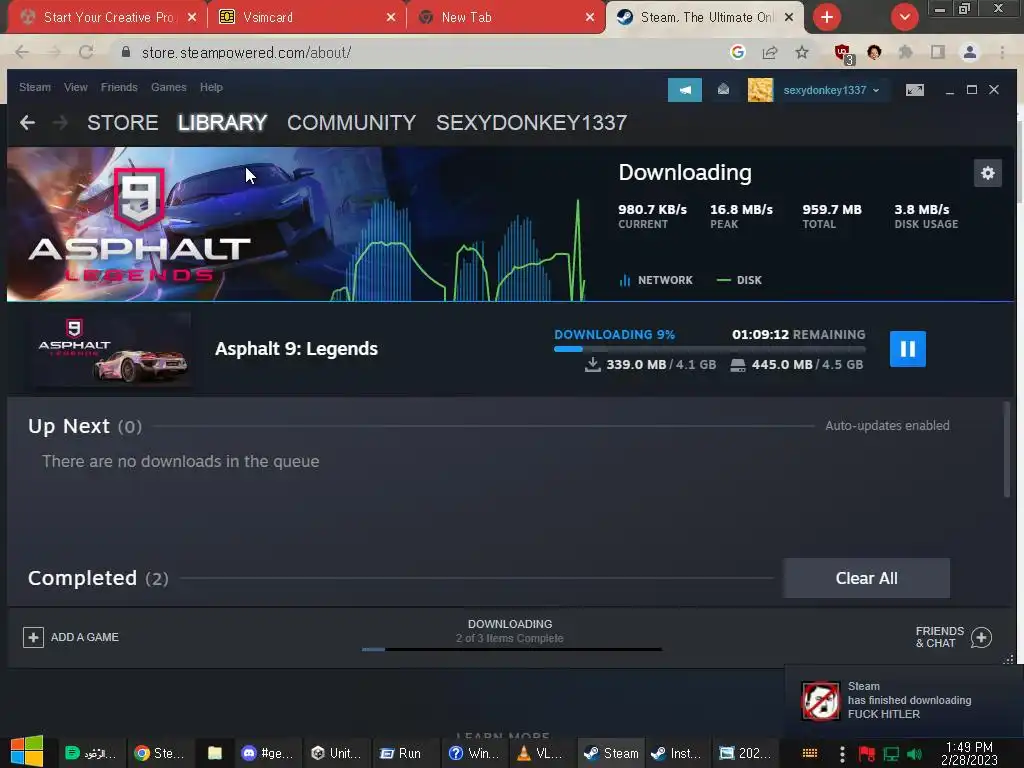
Task: Open the browser extensions puzzle icon
Action: (905, 52)
